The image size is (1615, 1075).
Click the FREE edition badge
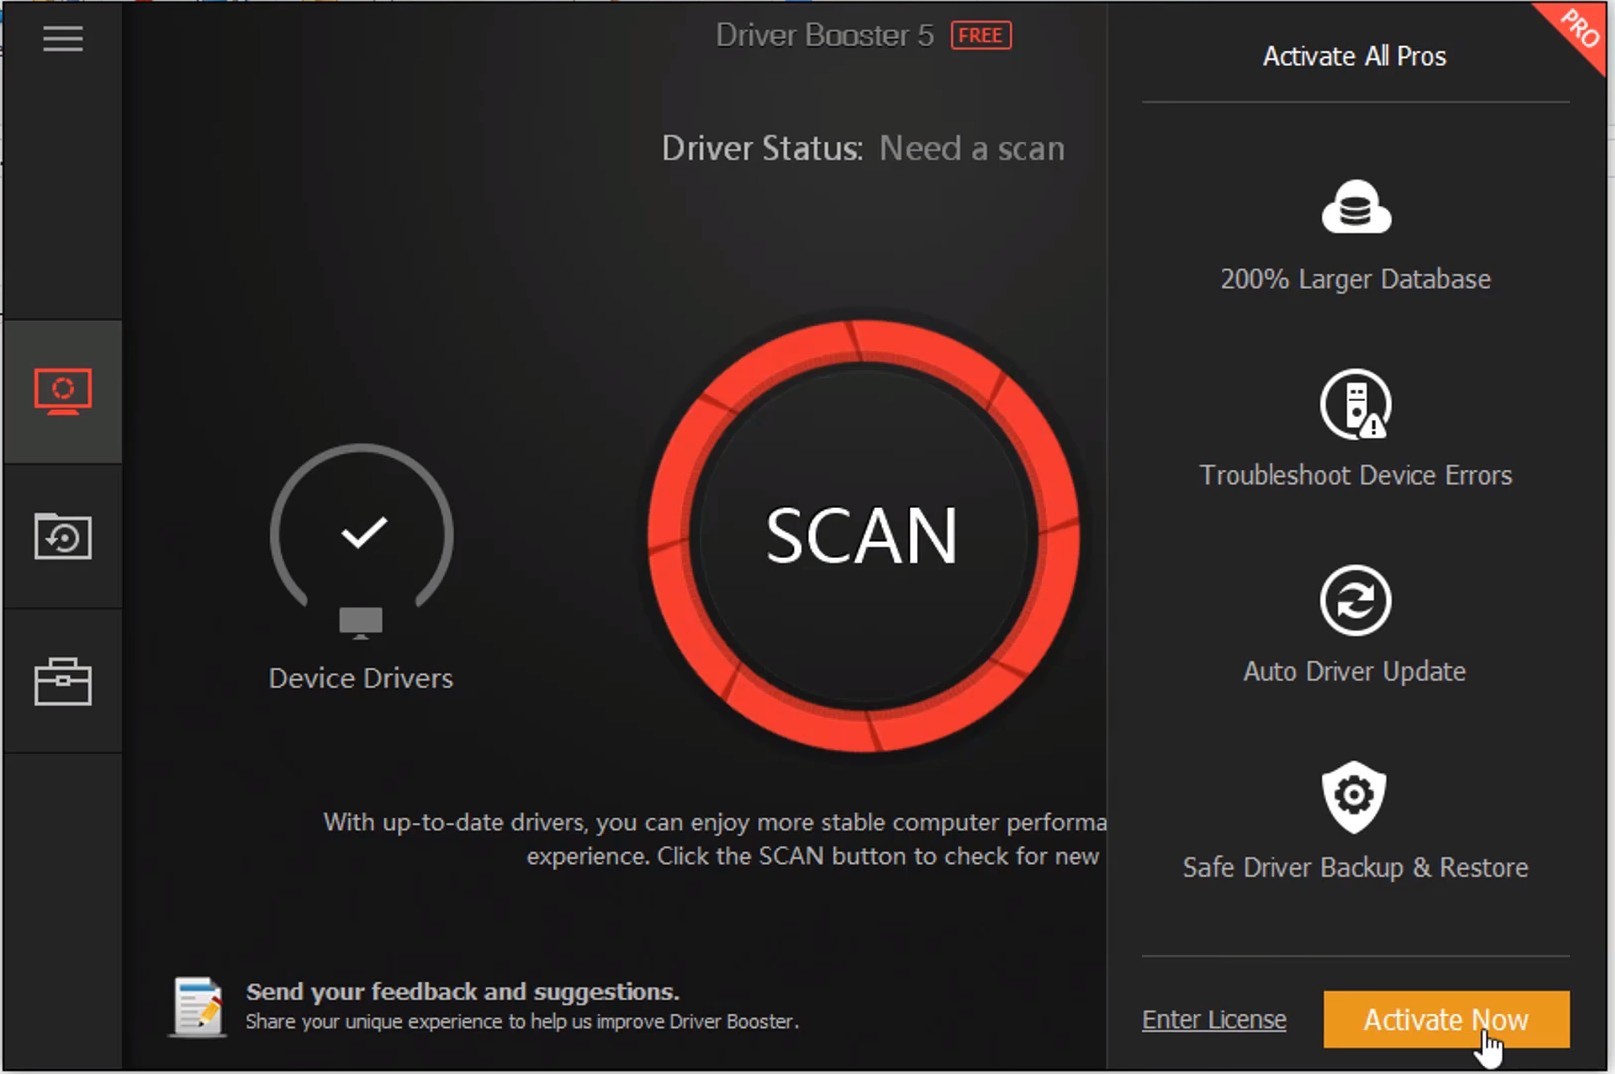(980, 36)
